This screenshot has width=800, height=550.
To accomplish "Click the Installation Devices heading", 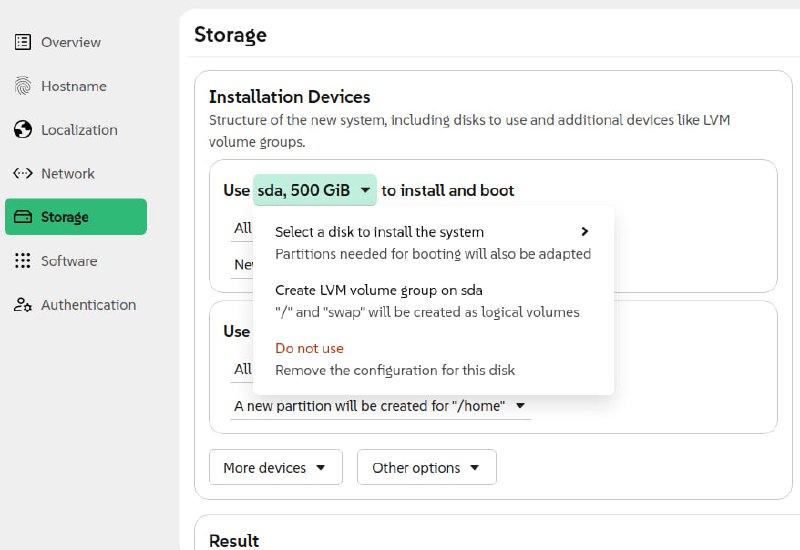I will tap(289, 97).
